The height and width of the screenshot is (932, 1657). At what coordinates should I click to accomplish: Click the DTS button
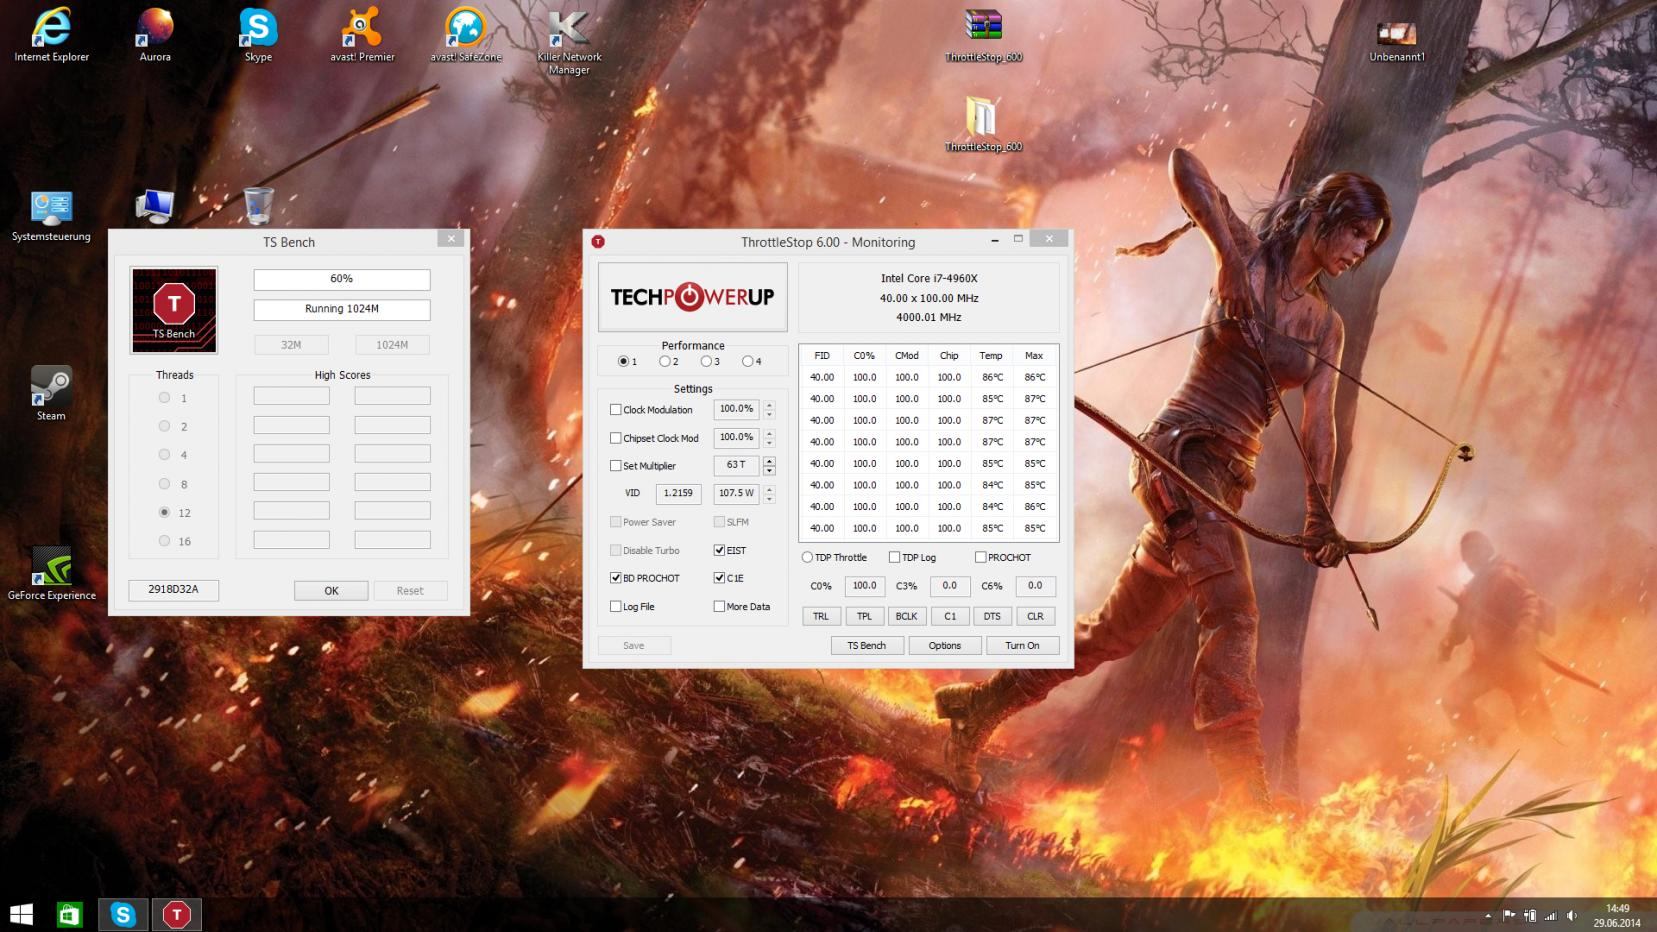[x=992, y=616]
